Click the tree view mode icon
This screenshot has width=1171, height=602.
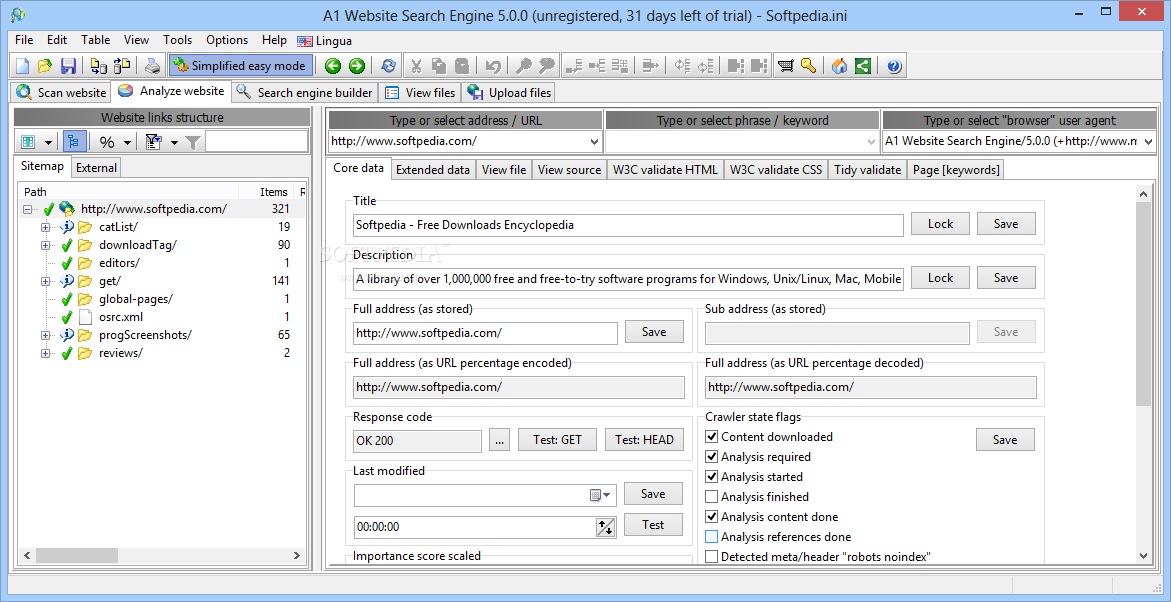click(74, 142)
